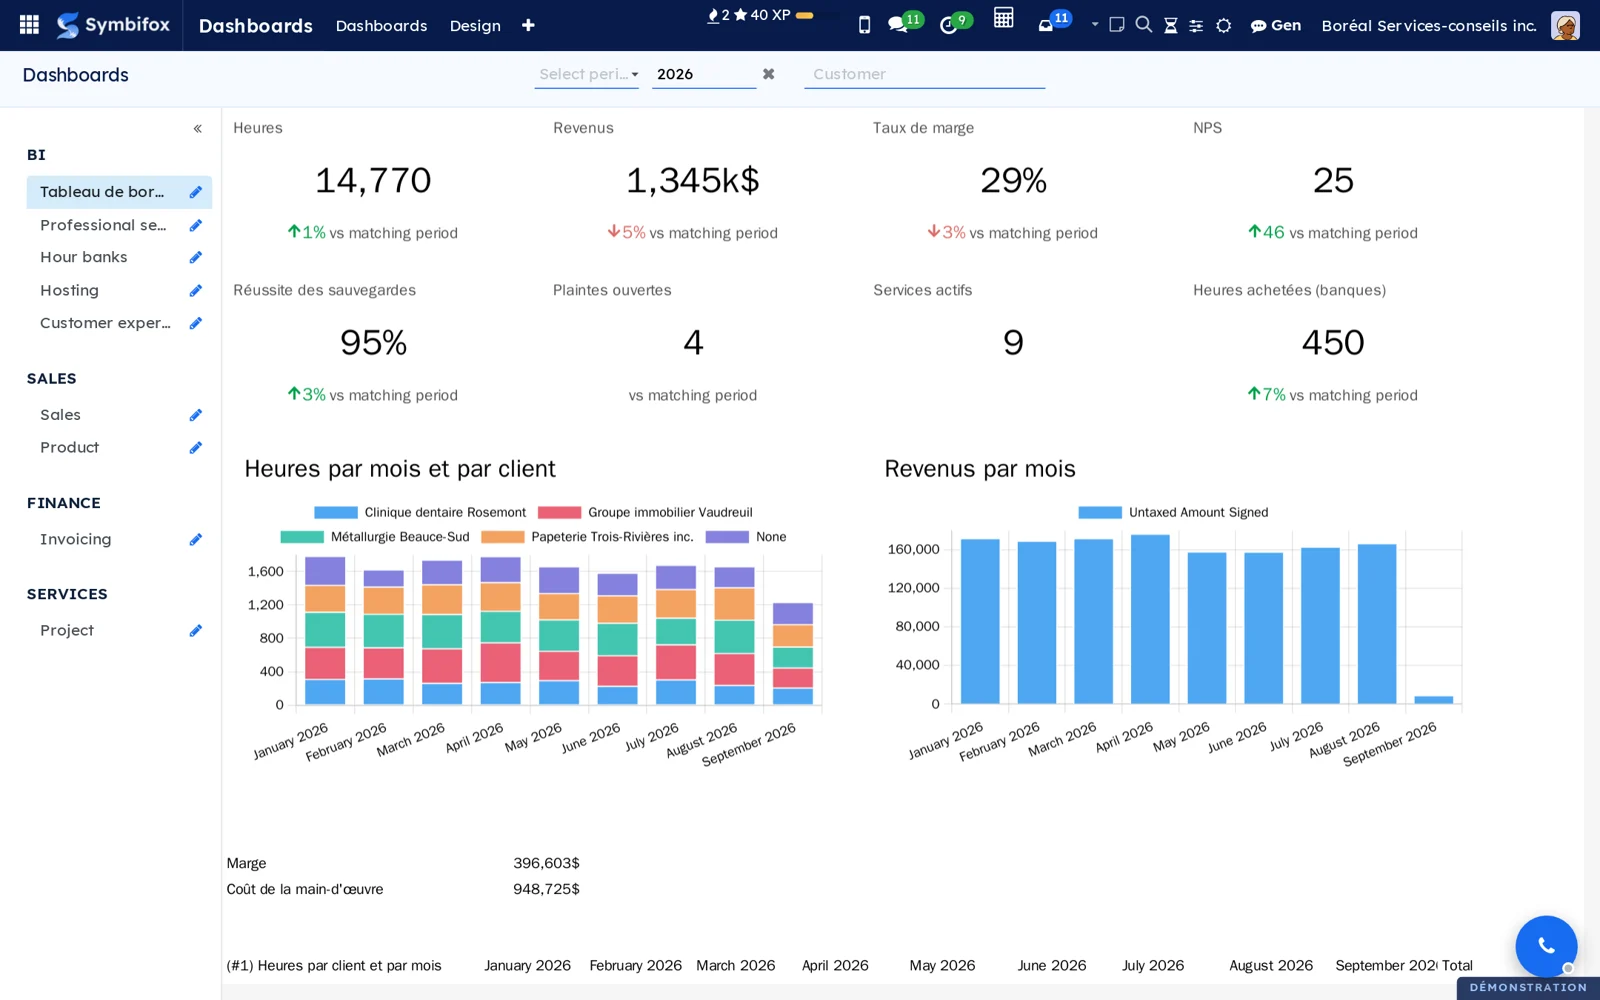Start a call with the phone button
This screenshot has height=1000, width=1600.
coord(1546,946)
